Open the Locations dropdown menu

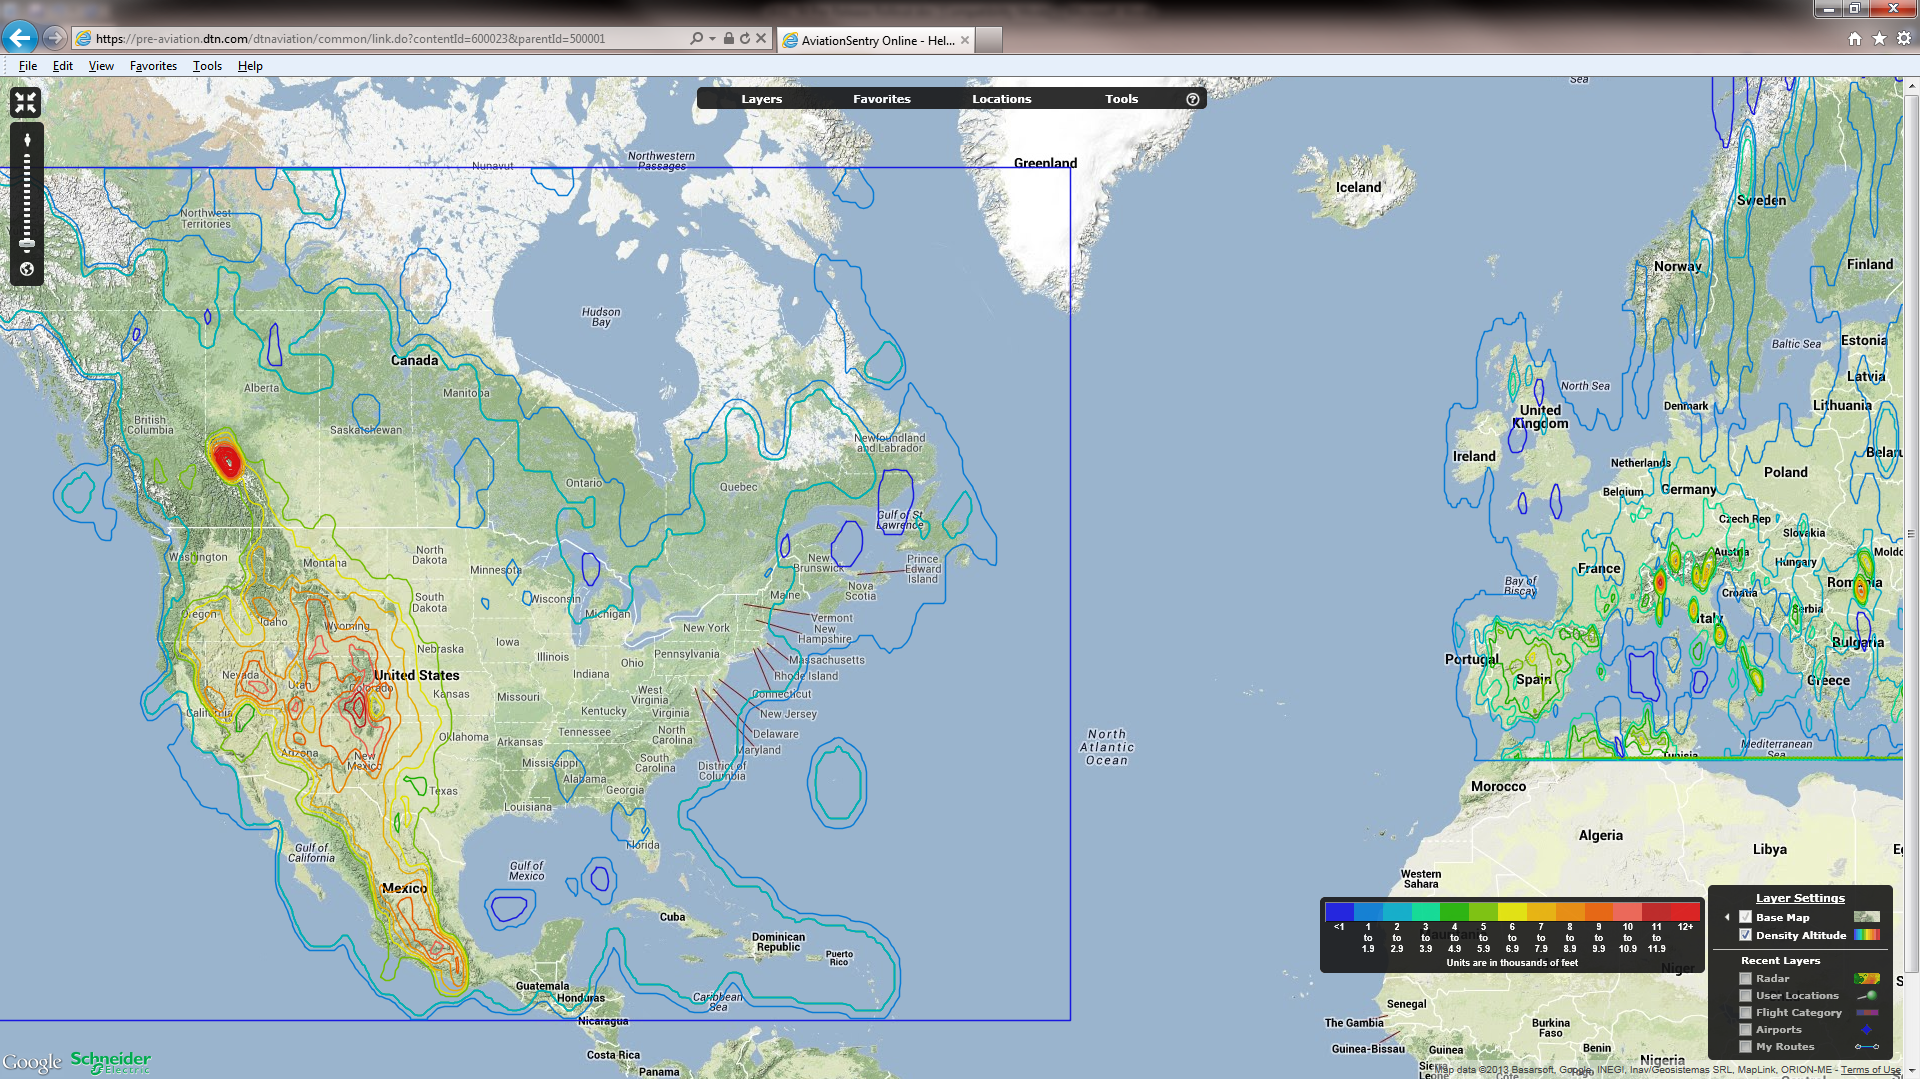pyautogui.click(x=1001, y=99)
